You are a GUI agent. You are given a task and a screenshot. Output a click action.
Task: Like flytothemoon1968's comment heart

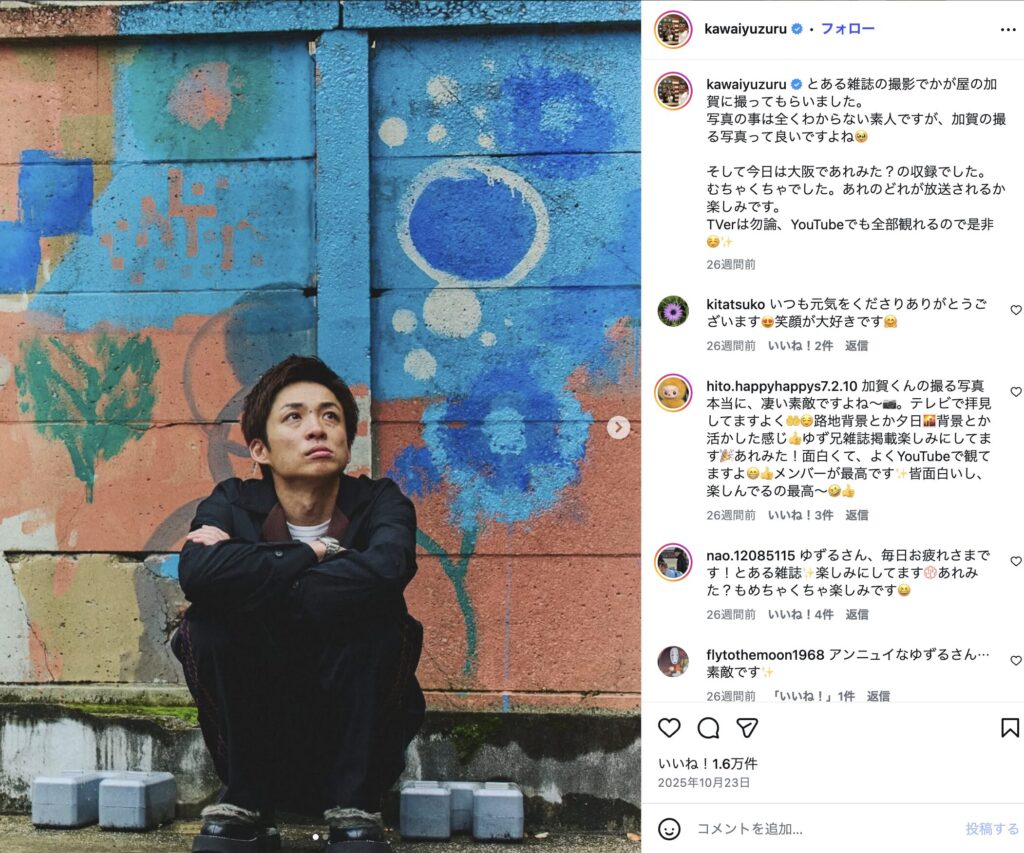click(1016, 660)
